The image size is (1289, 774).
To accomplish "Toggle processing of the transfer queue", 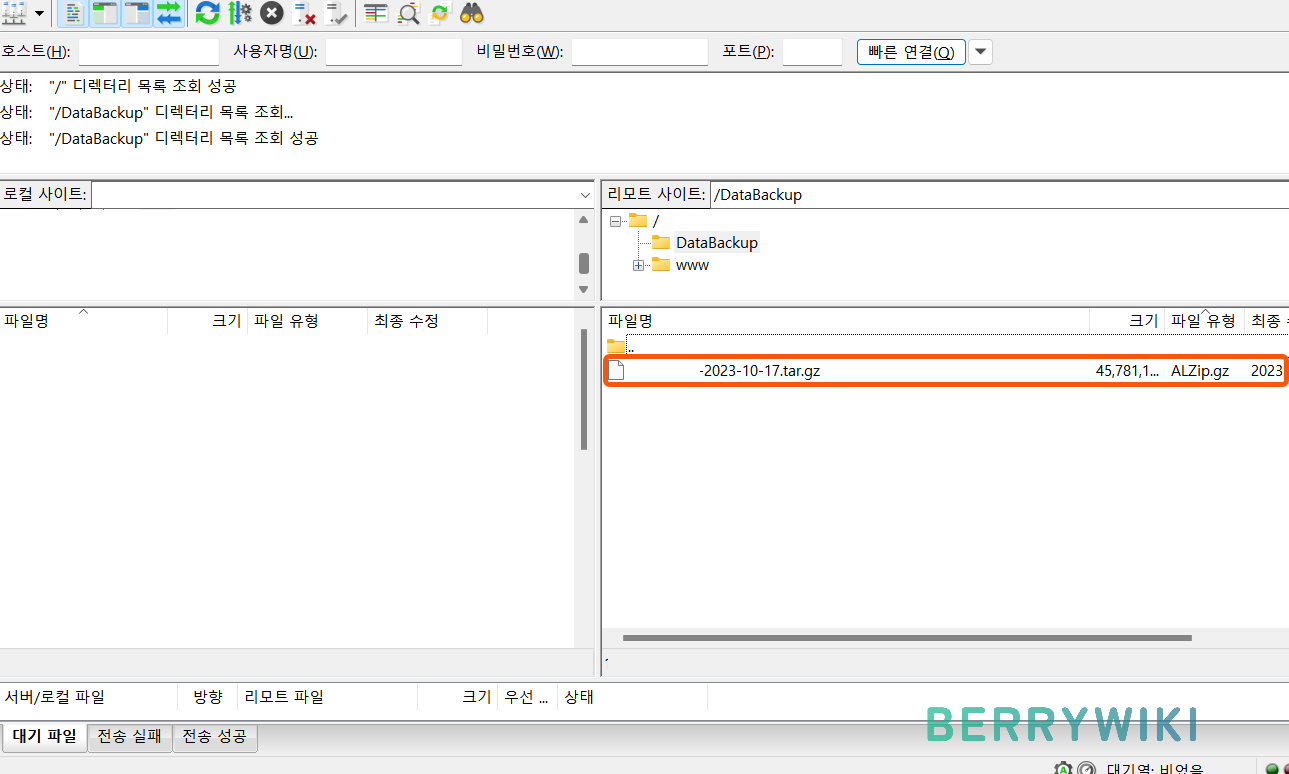I will click(240, 13).
